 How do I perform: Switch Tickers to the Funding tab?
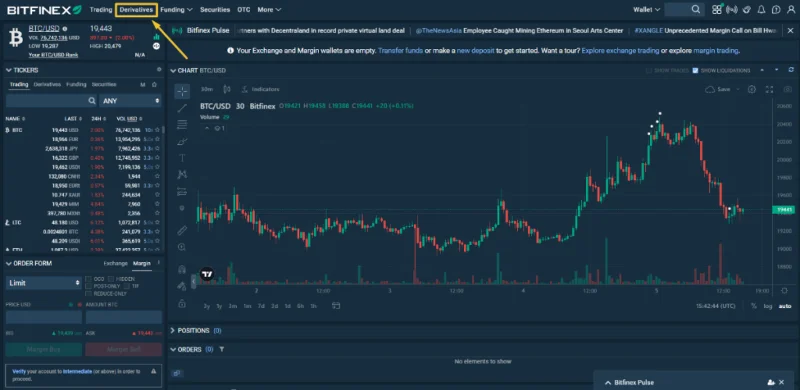tap(76, 85)
